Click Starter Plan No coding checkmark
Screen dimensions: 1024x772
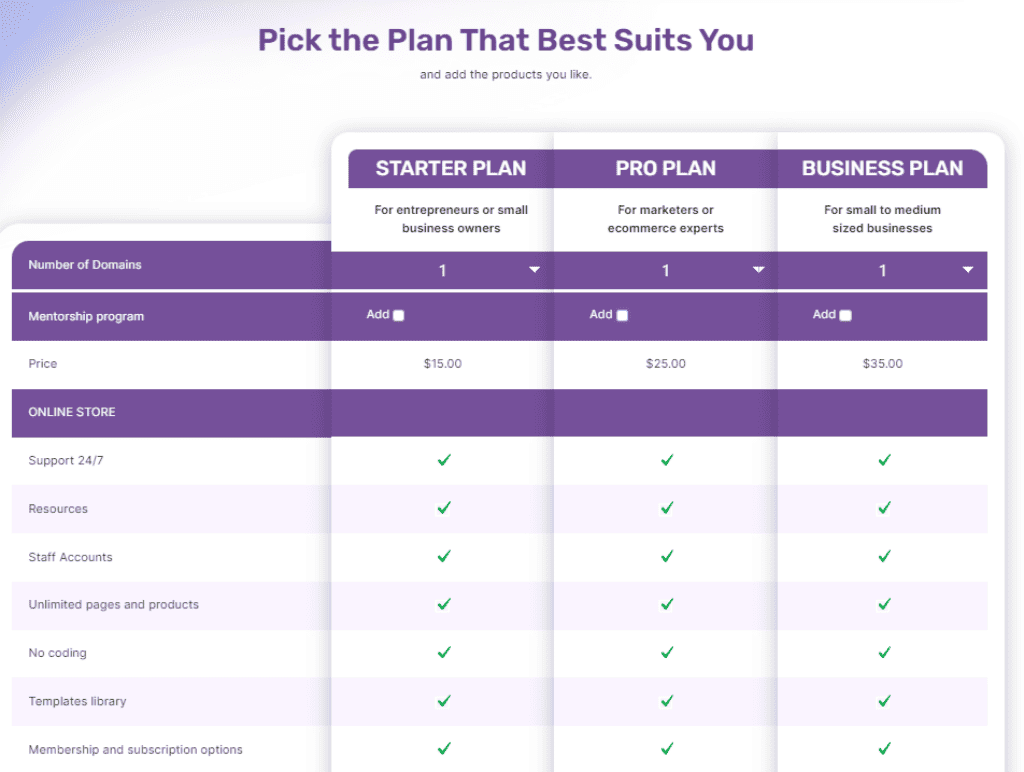pos(444,652)
